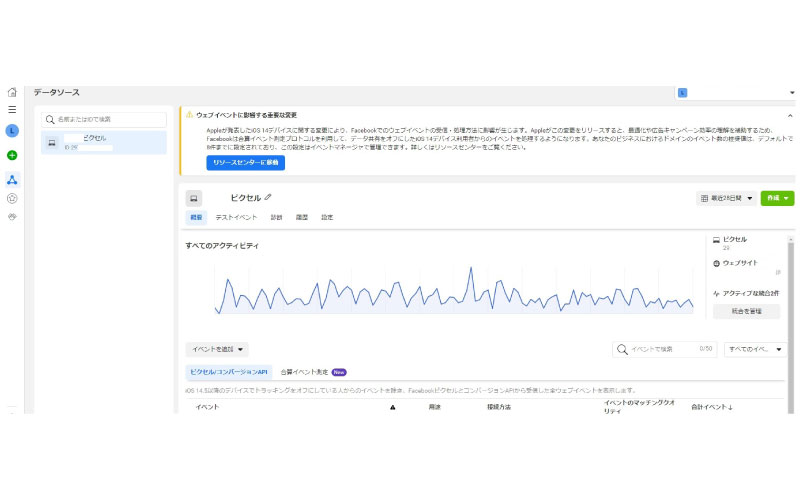Click the magnifier icon in event search
This screenshot has height=500, width=800.
point(622,349)
